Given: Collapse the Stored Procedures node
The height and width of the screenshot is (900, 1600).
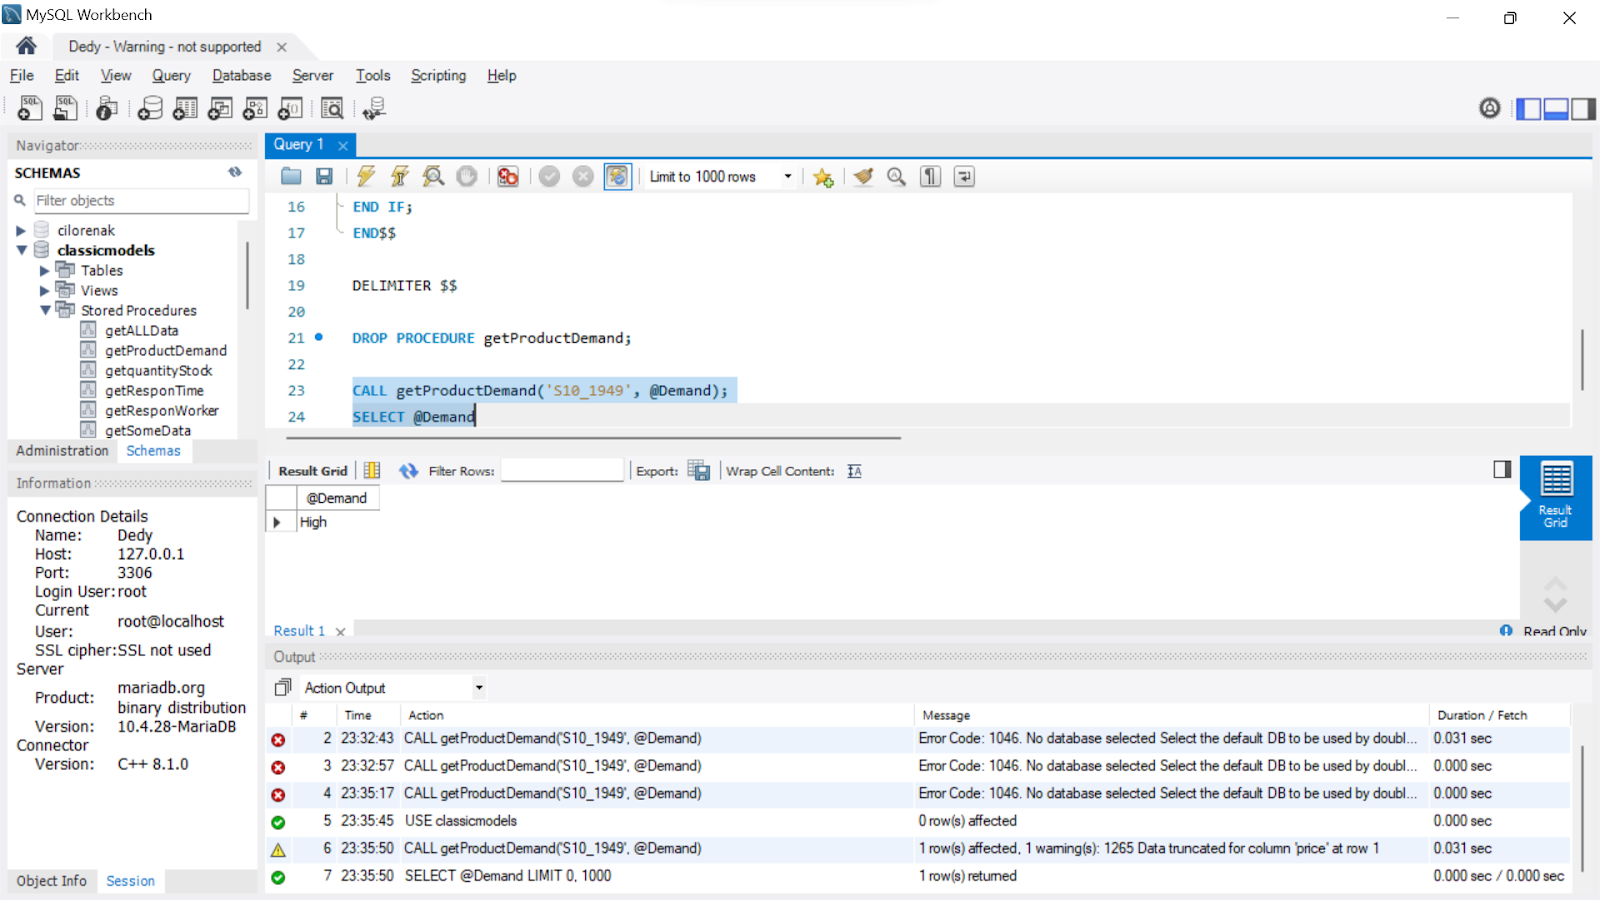Looking at the screenshot, I should point(45,310).
